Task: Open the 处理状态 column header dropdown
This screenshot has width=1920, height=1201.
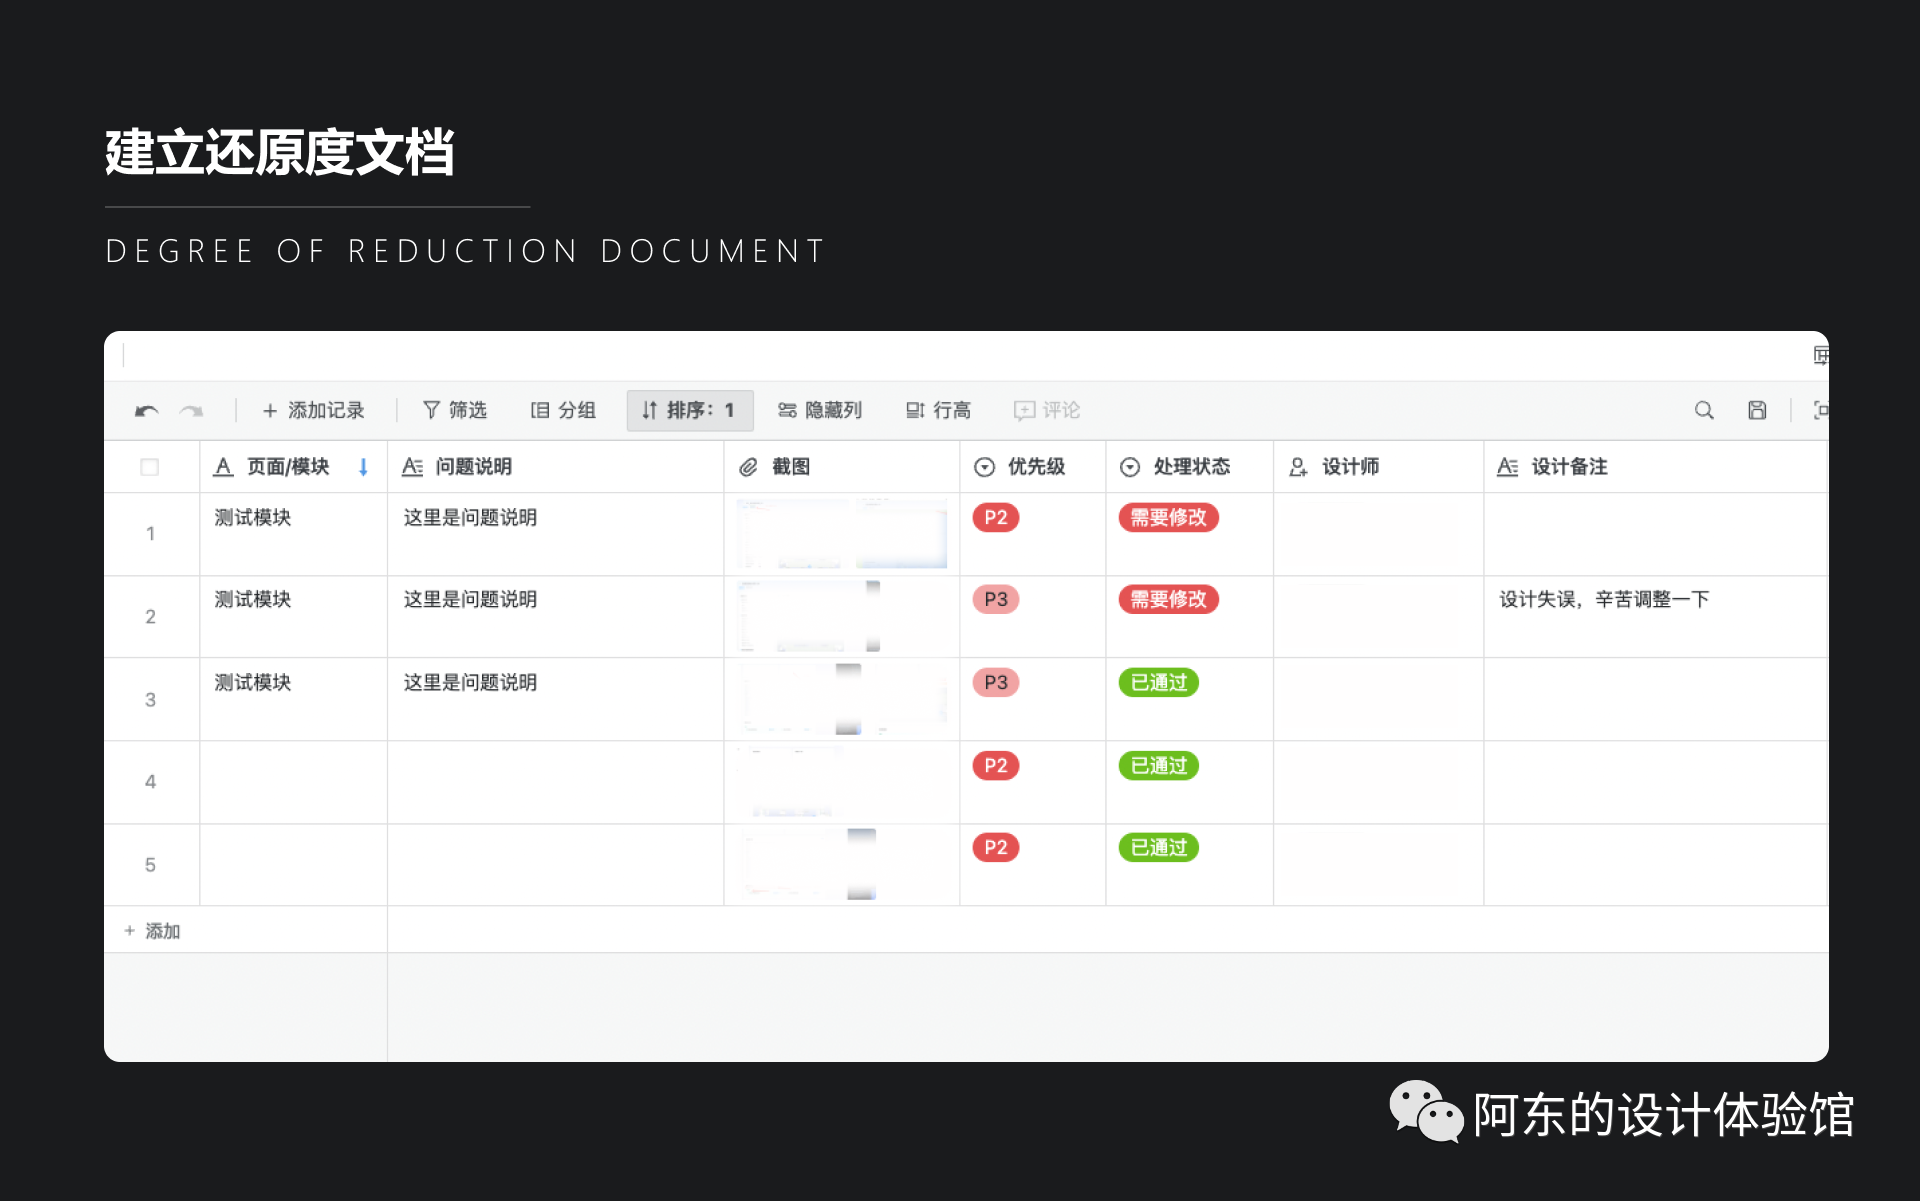Action: click(1130, 467)
